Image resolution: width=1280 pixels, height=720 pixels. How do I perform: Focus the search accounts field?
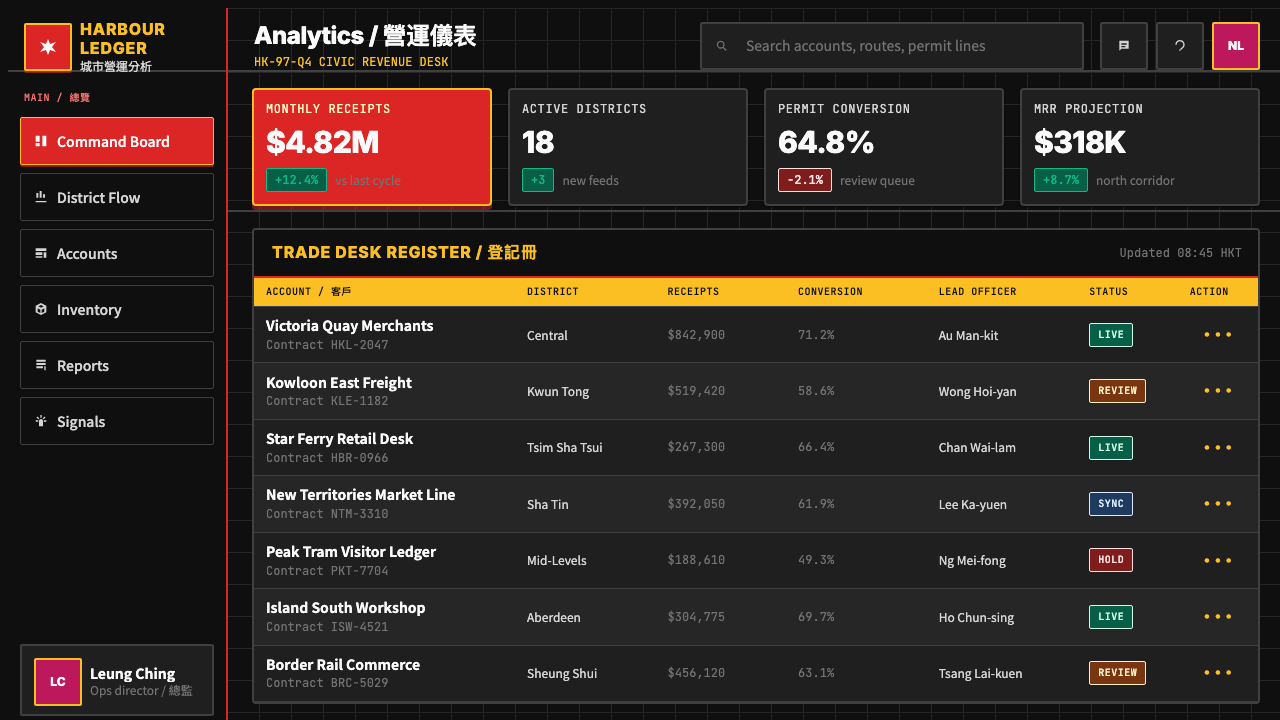[x=892, y=46]
